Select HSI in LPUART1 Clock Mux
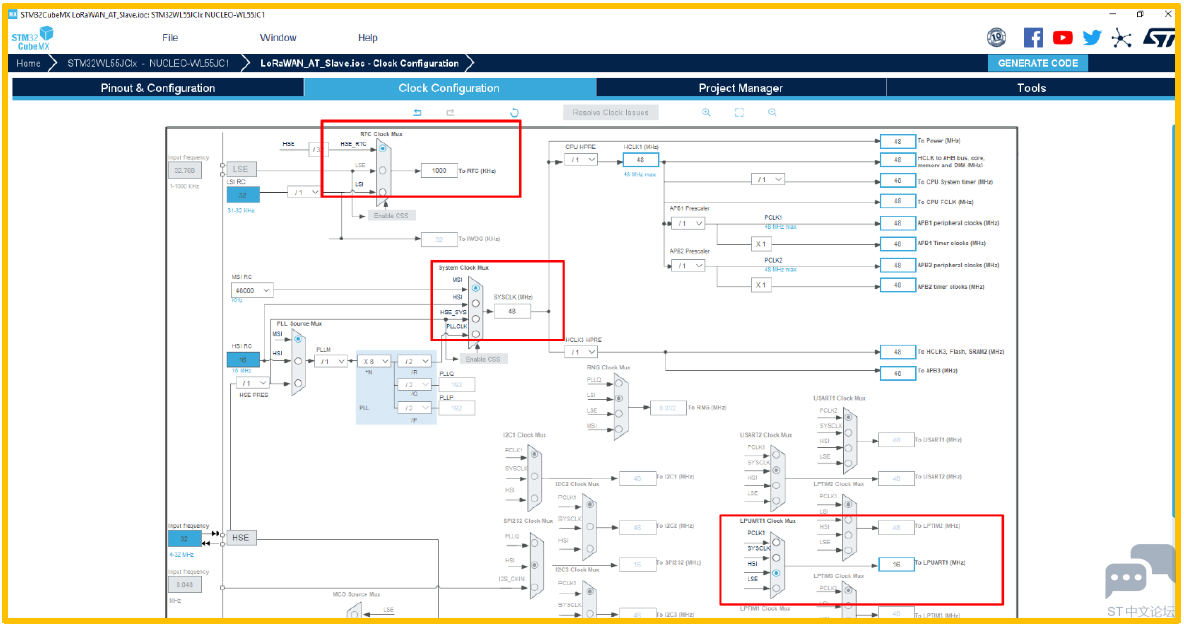 [776, 573]
